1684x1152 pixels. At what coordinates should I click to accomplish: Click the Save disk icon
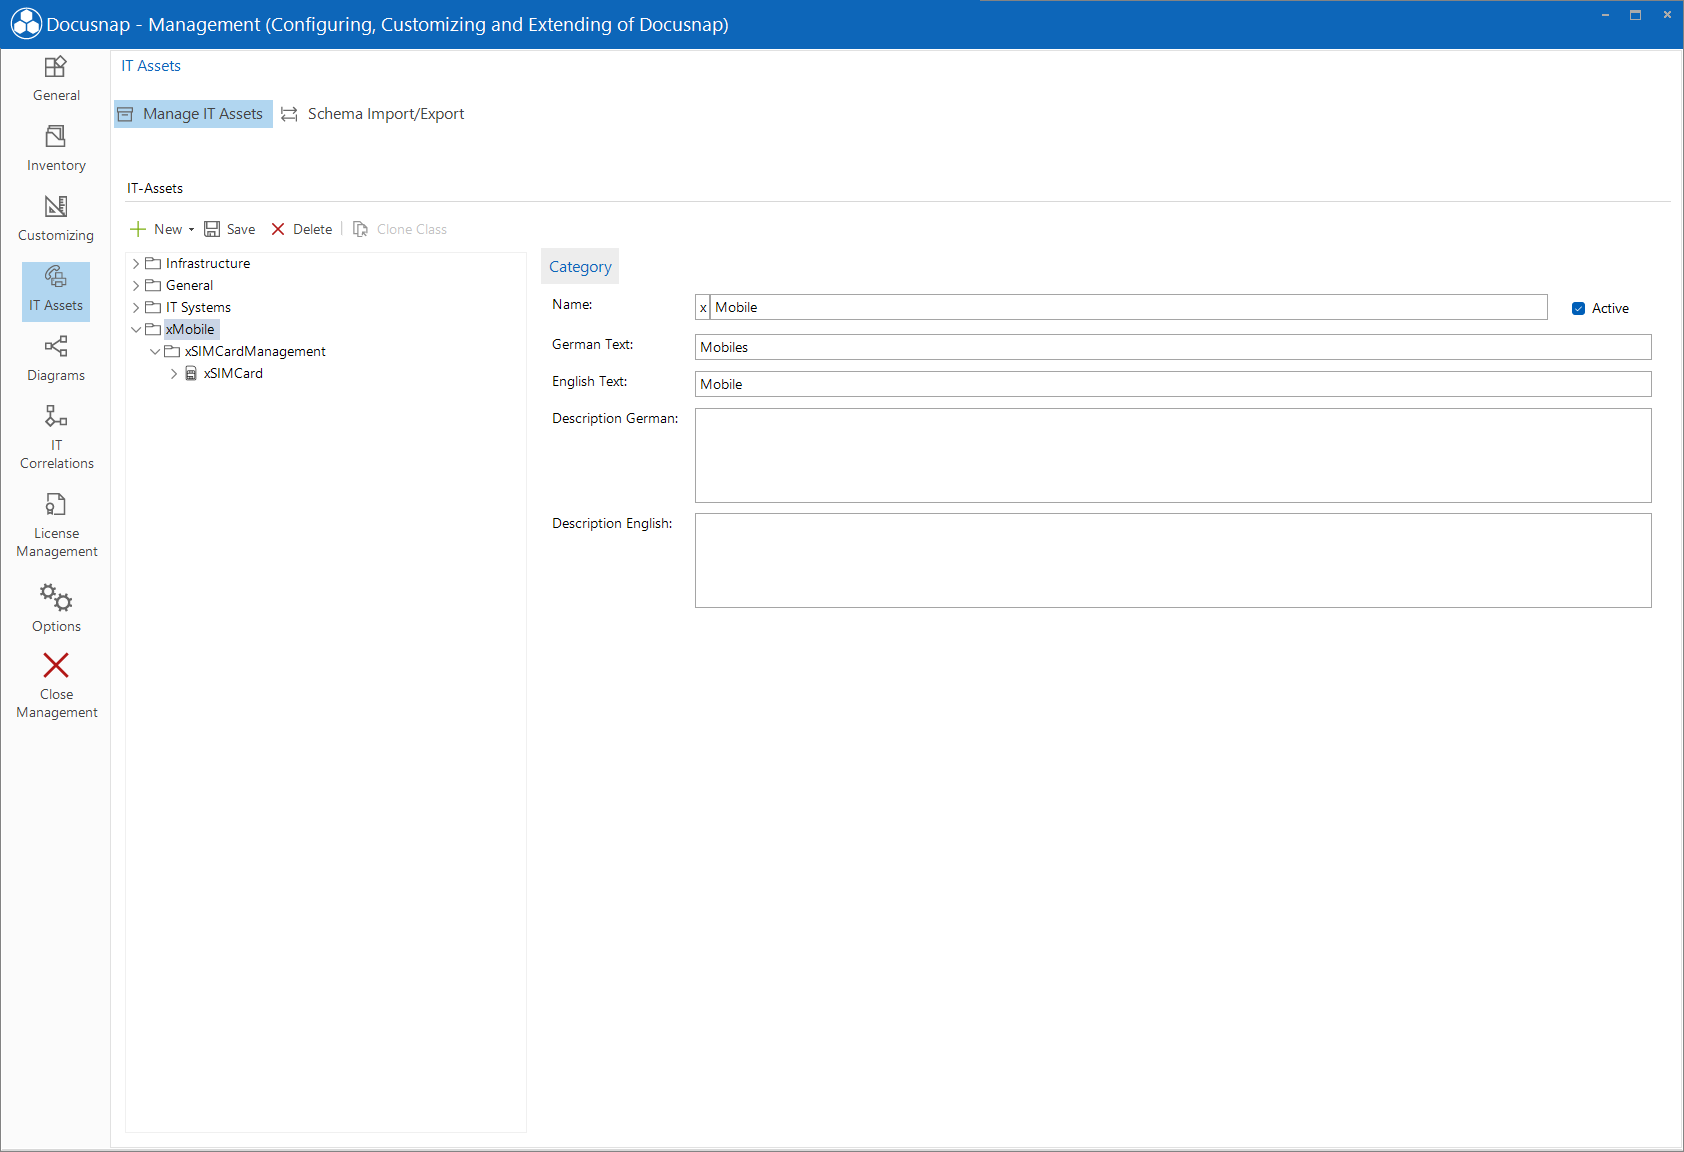tap(212, 229)
